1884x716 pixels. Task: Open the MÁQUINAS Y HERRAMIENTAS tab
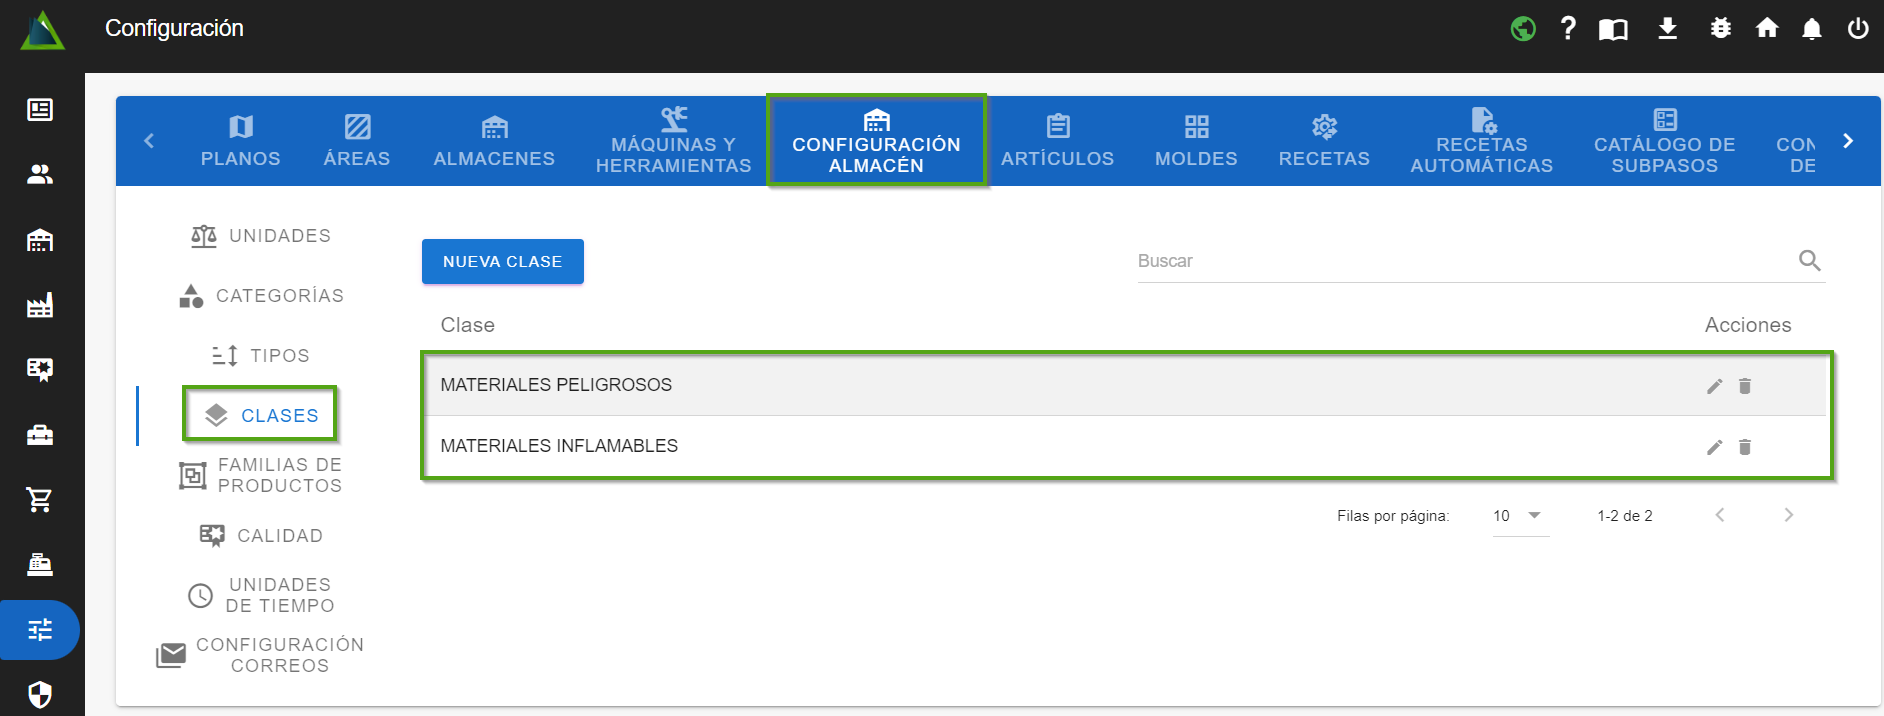673,141
